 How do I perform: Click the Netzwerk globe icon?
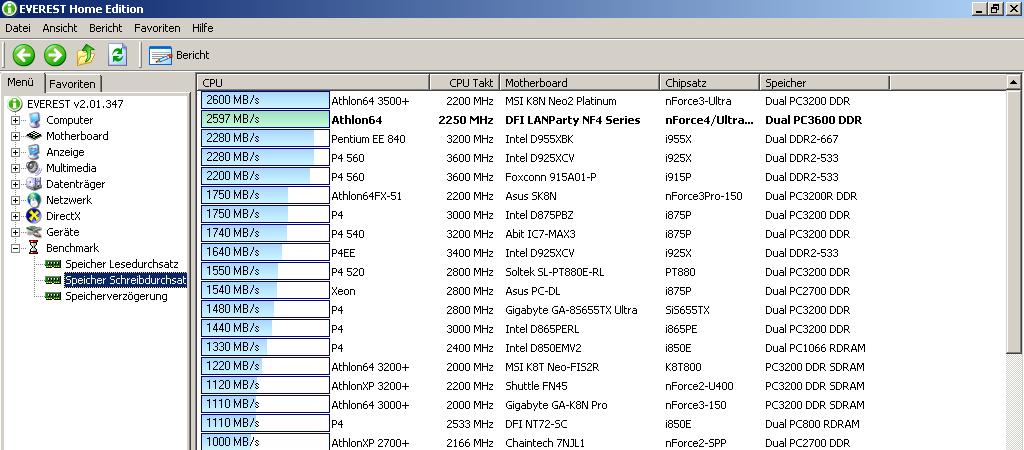34,200
